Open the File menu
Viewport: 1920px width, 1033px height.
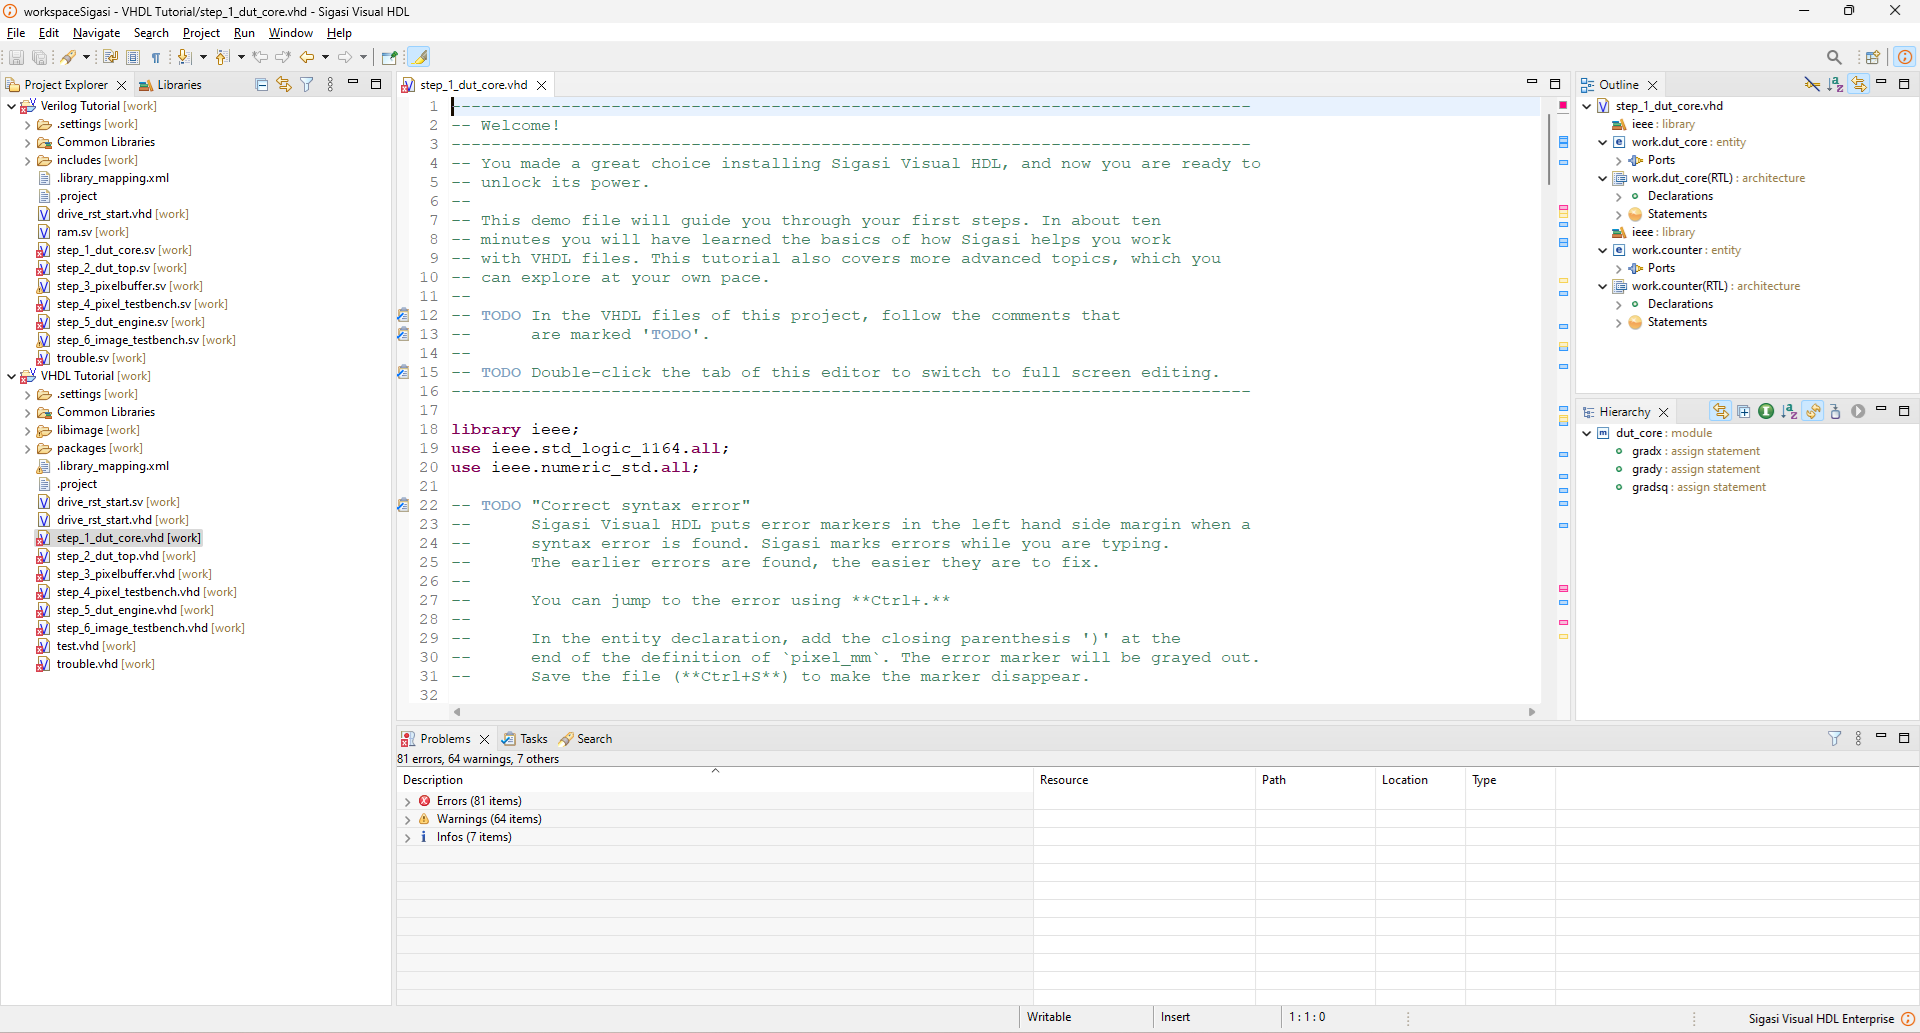(16, 33)
